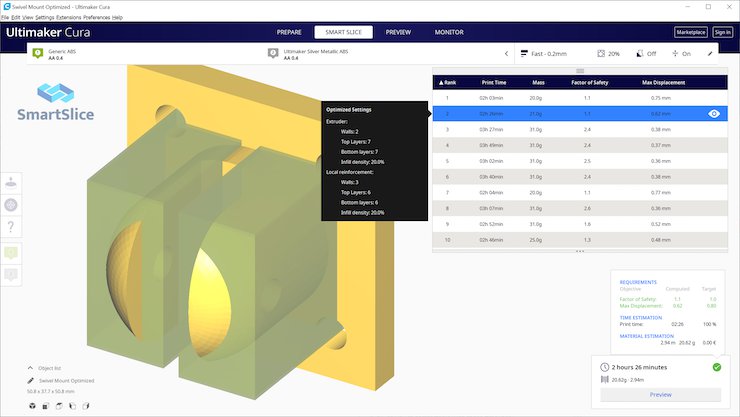Click the drag handle above the results table
The height and width of the screenshot is (417, 740).
[580, 71]
